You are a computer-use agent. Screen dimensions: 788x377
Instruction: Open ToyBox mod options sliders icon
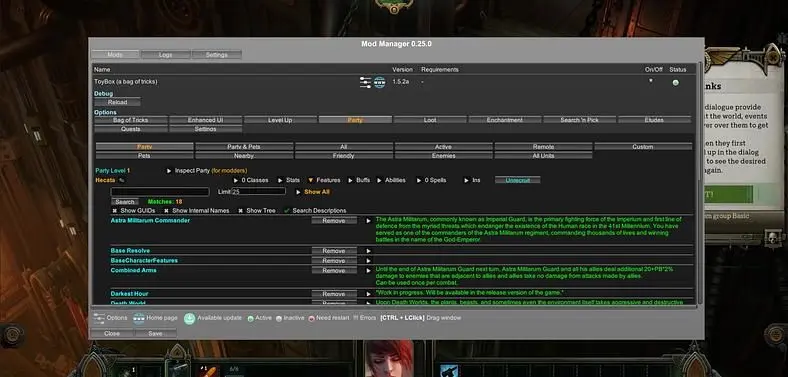[365, 82]
